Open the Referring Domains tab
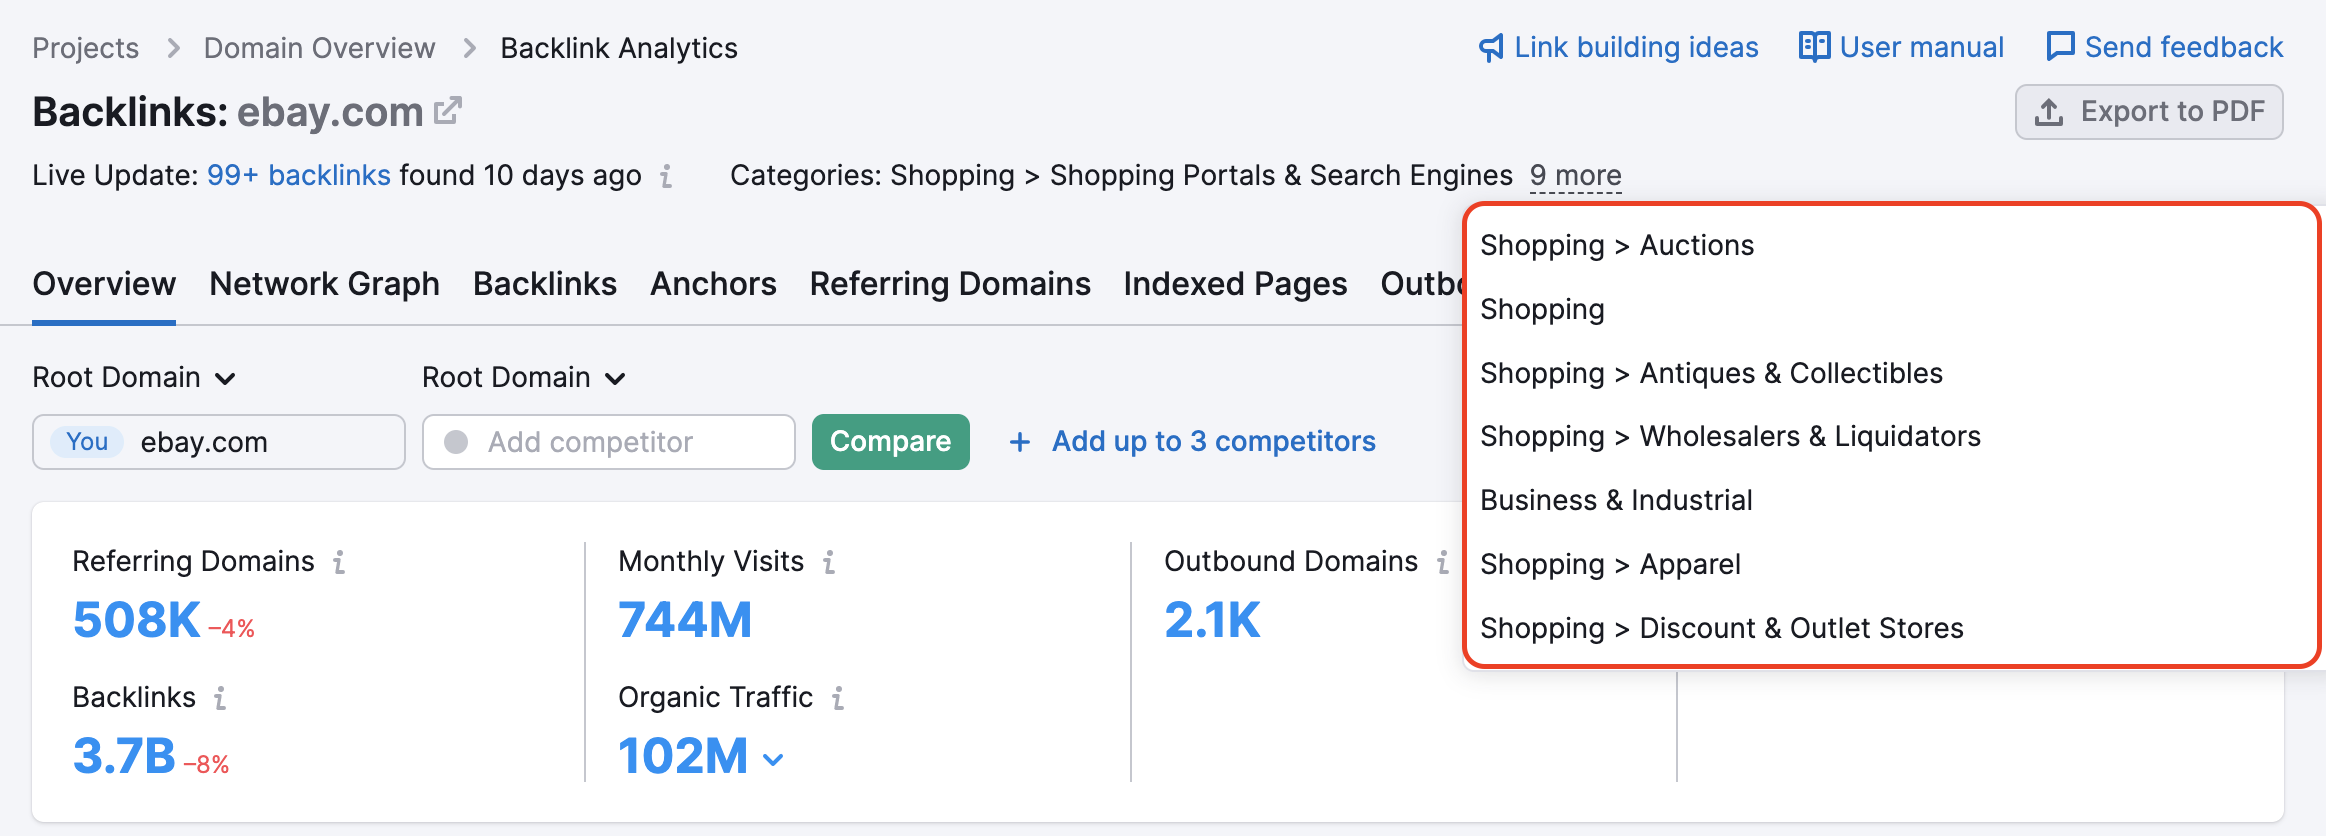 tap(950, 284)
